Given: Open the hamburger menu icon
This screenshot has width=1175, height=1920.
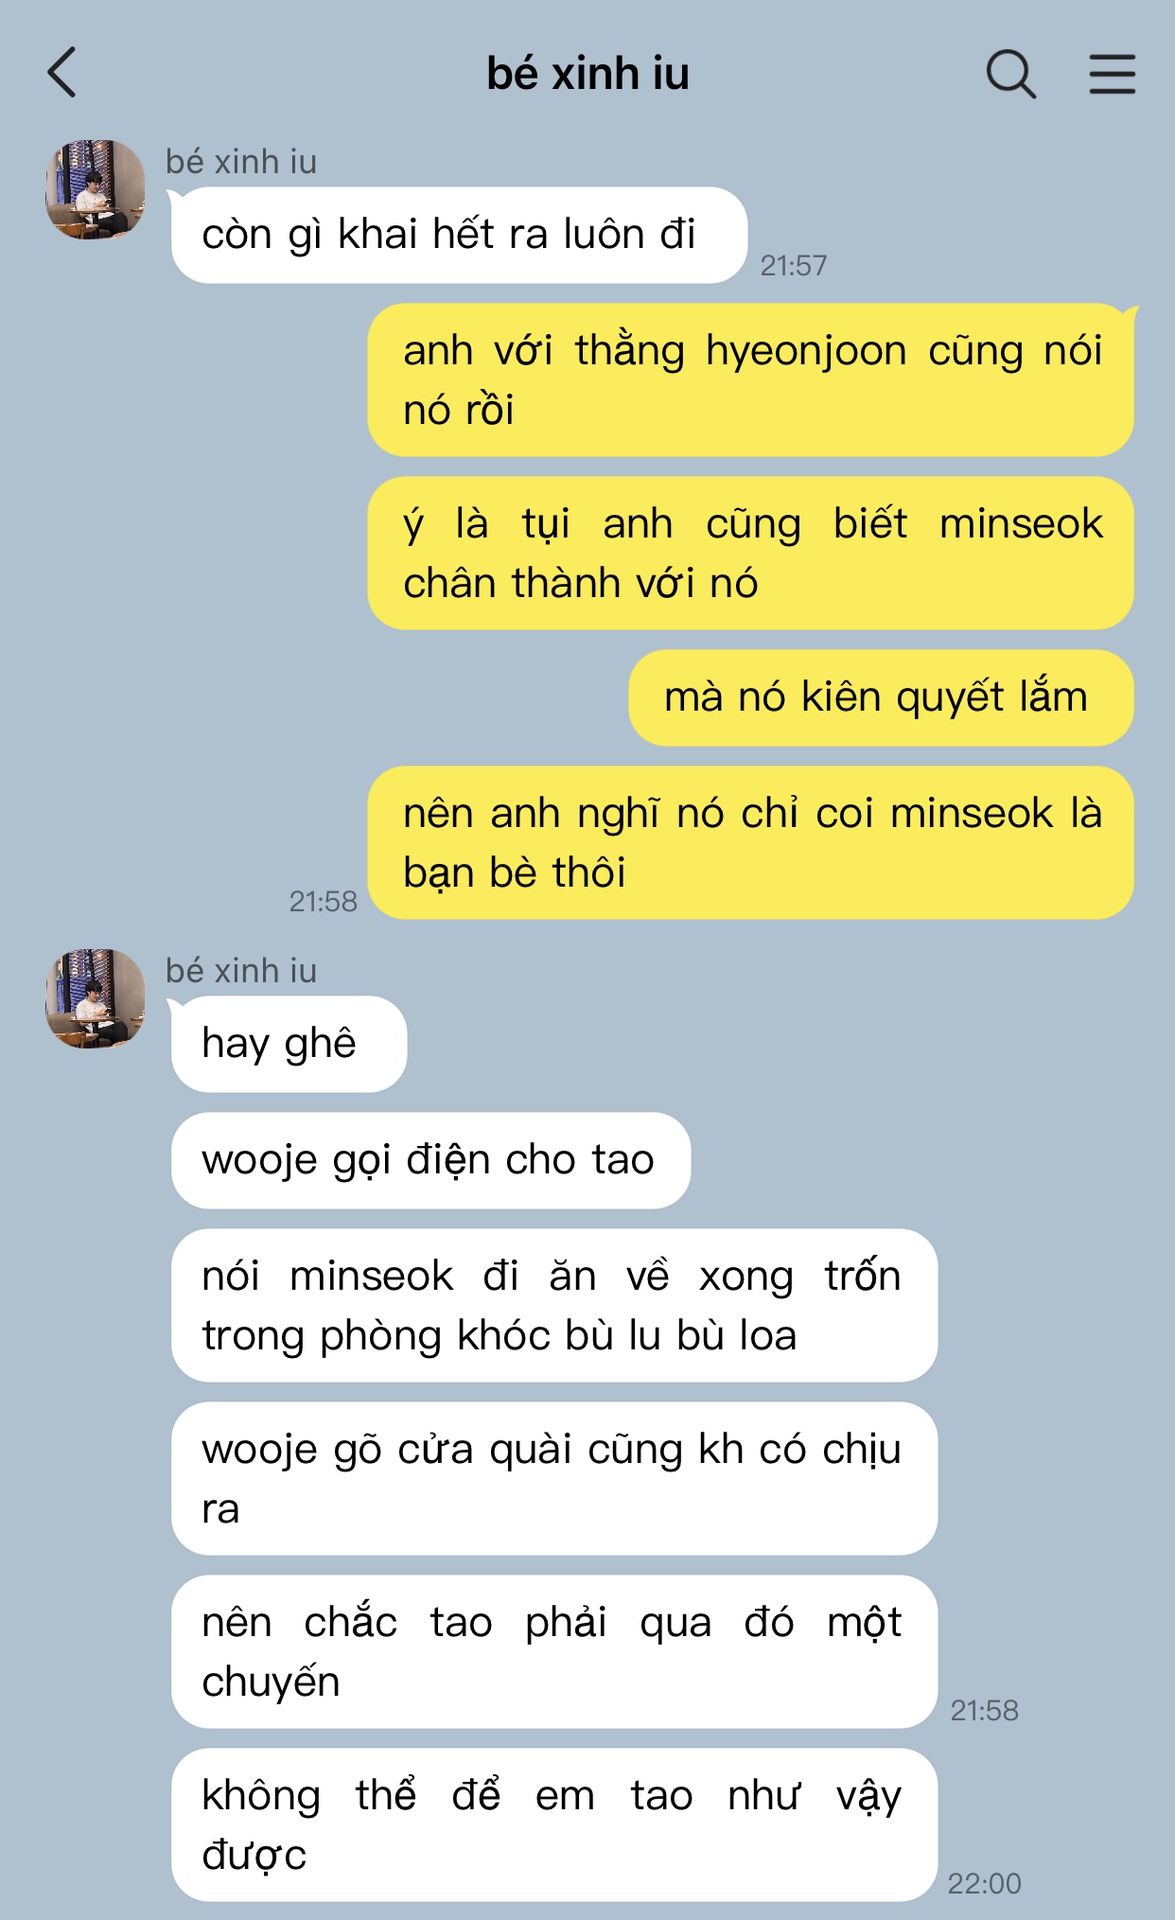Looking at the screenshot, I should (x=1112, y=74).
